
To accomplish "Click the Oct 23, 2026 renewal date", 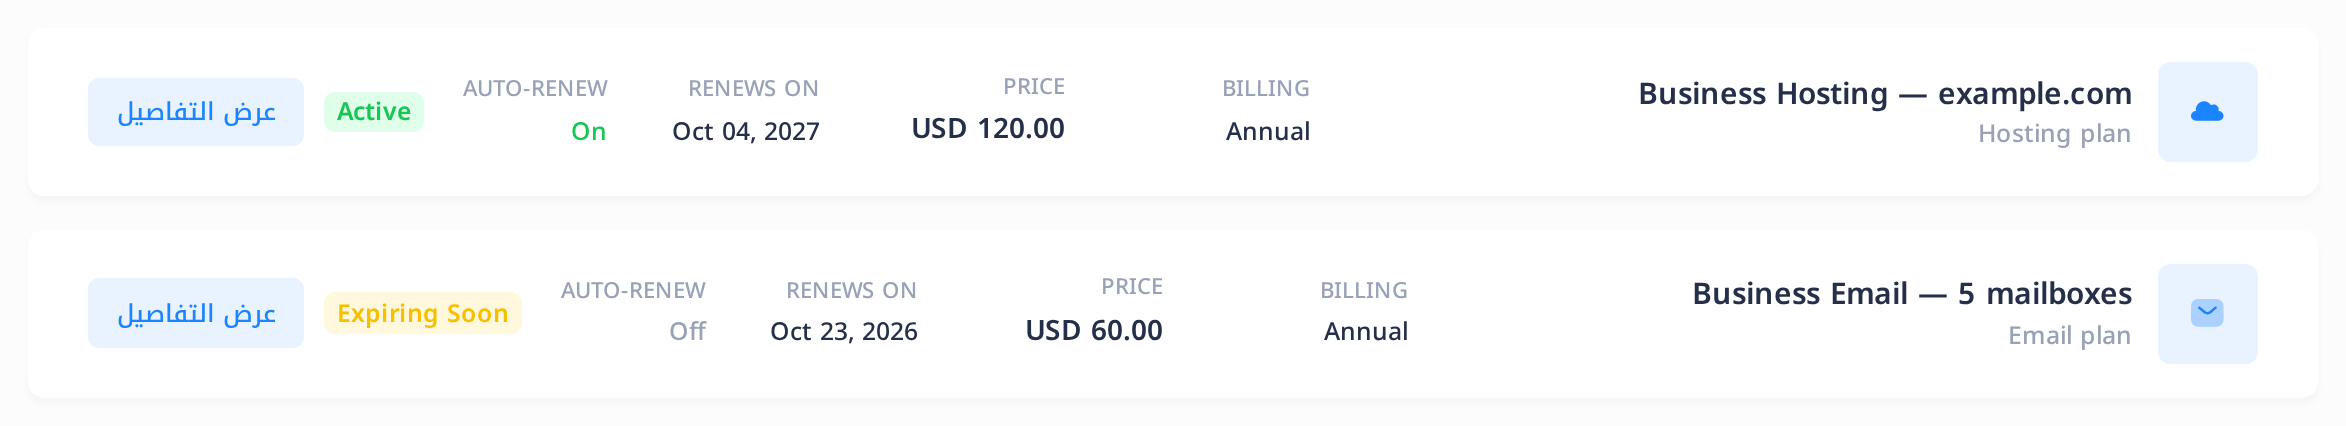I will click(x=844, y=331).
